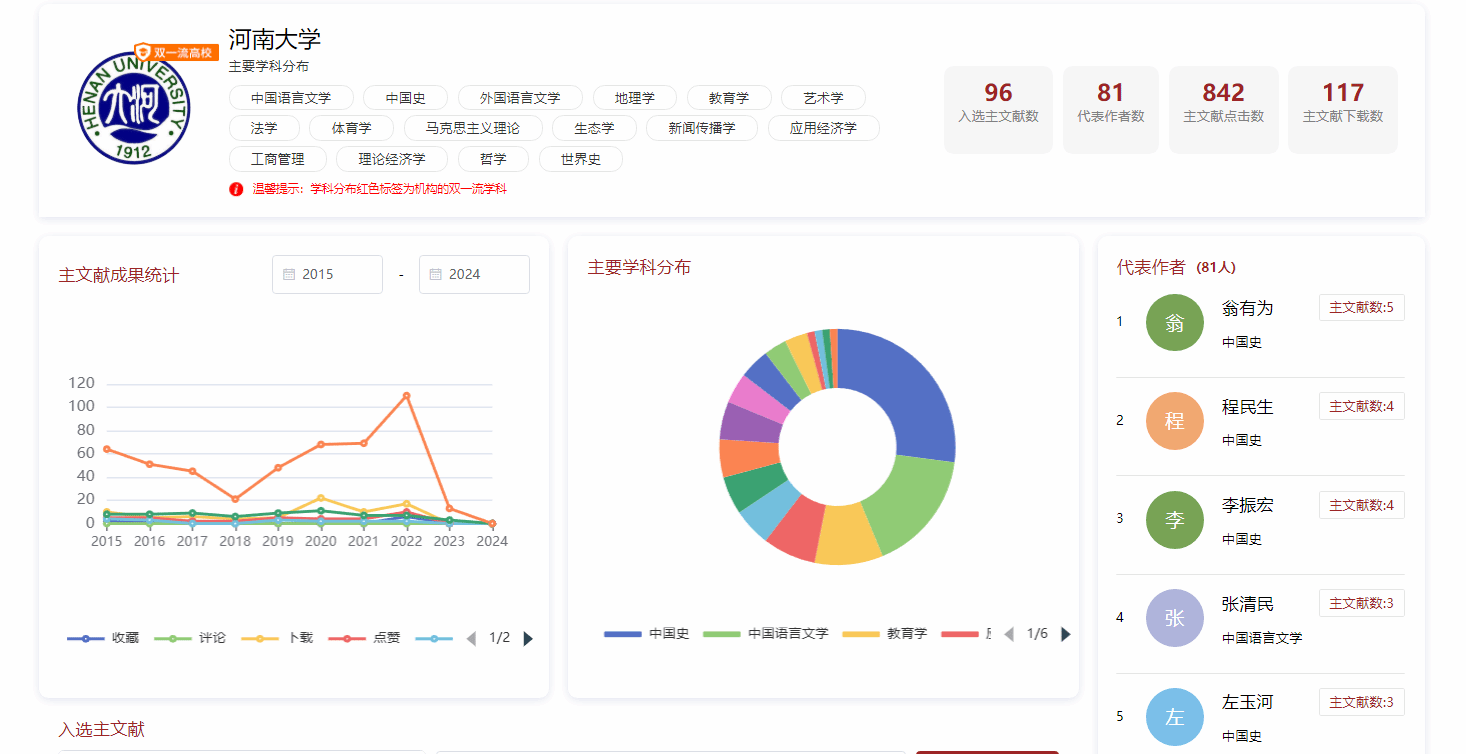Toggle the 评论 series in line chart legend

190,638
